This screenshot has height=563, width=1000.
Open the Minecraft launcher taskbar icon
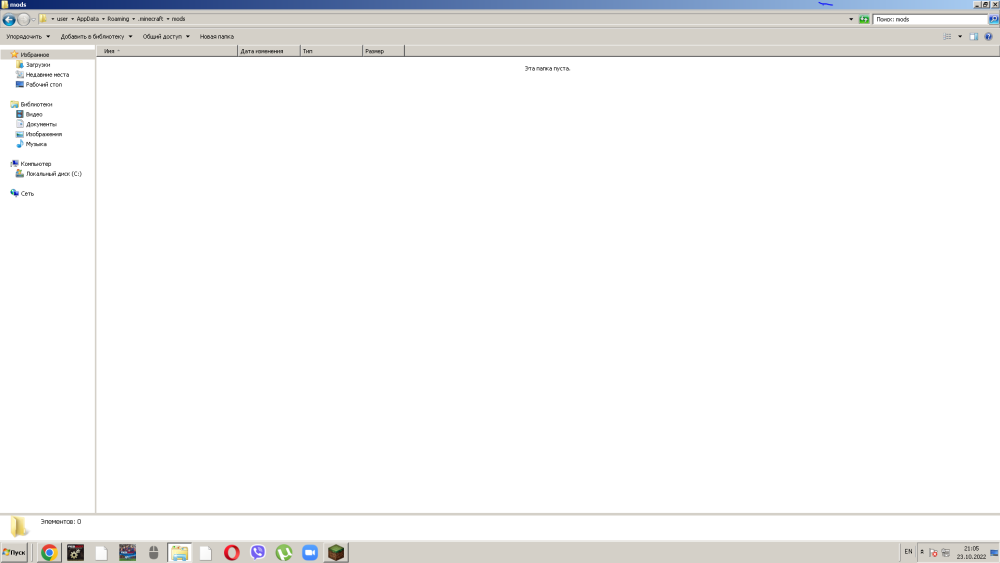point(336,552)
